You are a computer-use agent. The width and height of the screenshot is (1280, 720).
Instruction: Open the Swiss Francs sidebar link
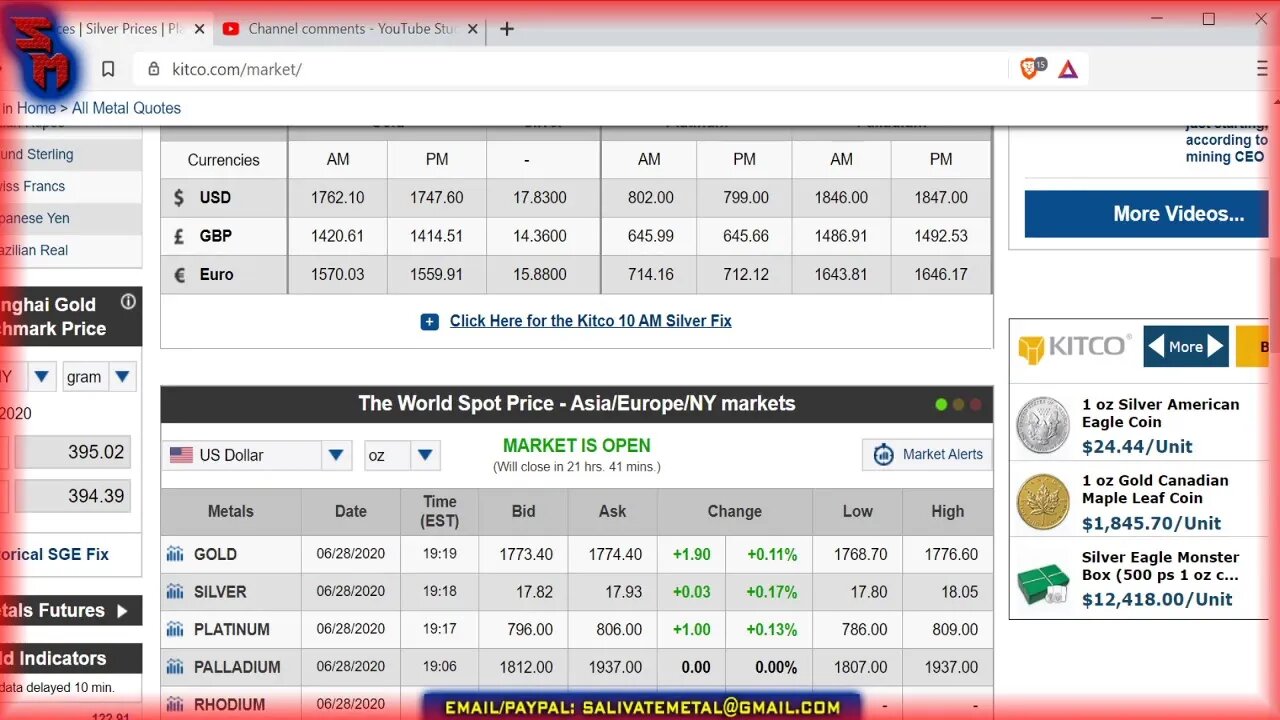point(33,186)
